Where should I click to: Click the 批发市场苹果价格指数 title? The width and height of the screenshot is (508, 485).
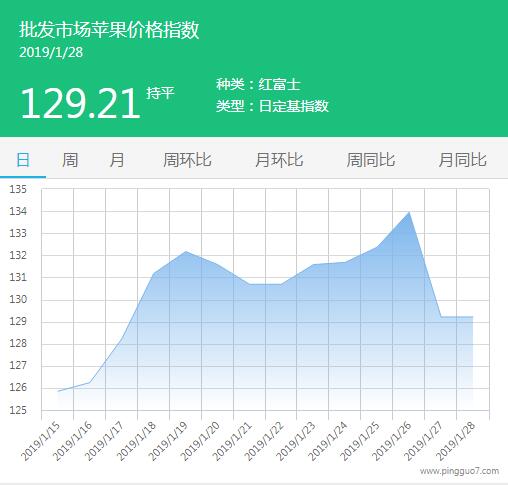[x=109, y=29]
